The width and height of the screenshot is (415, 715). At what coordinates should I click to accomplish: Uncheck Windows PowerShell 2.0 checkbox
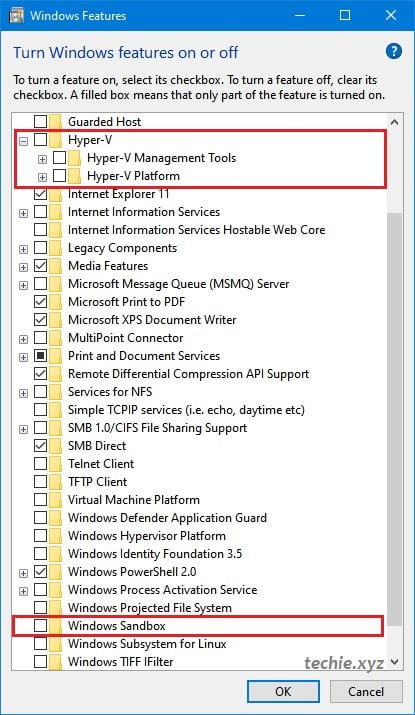click(41, 572)
